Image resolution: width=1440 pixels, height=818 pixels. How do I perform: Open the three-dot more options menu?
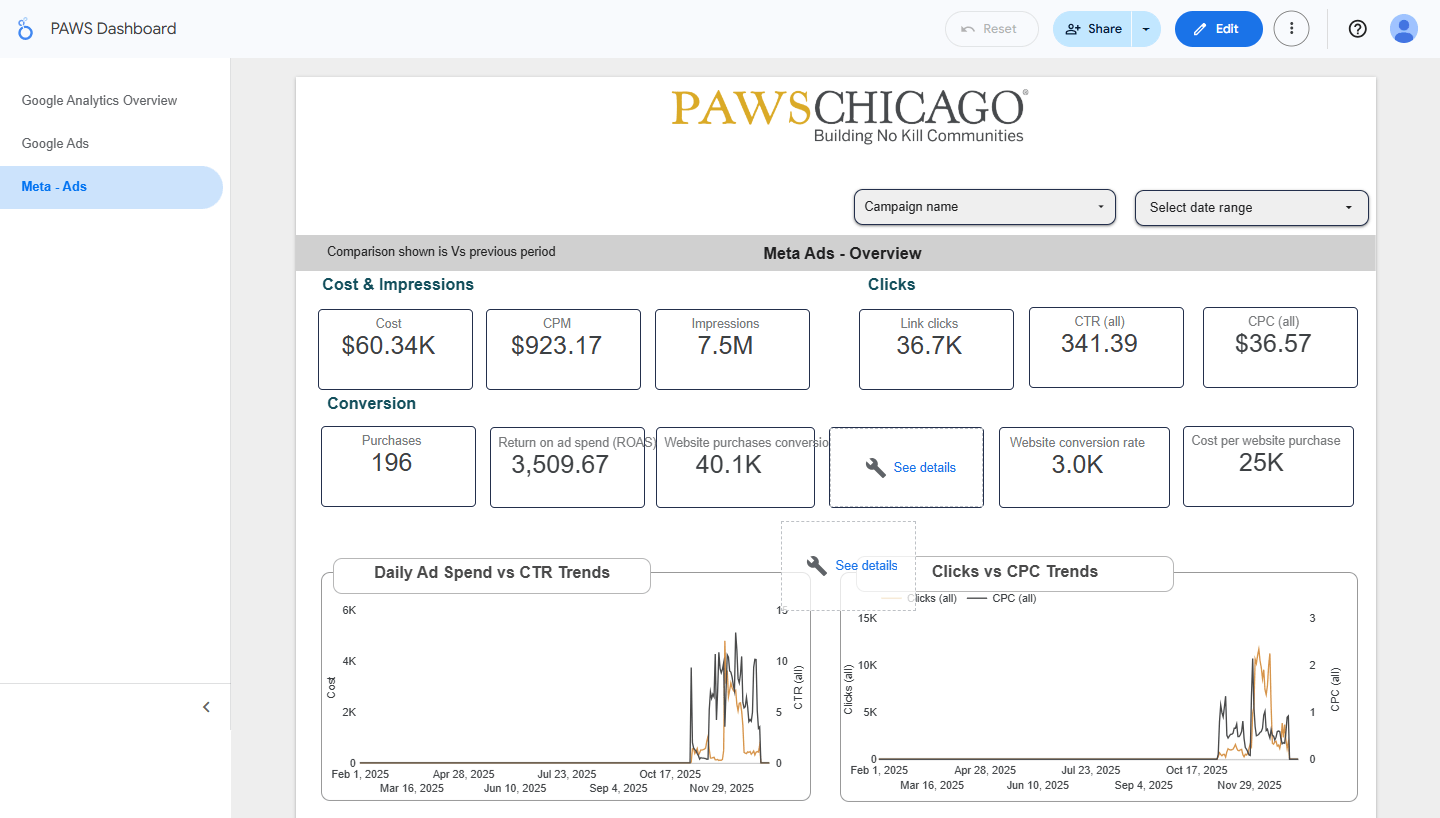tap(1291, 29)
